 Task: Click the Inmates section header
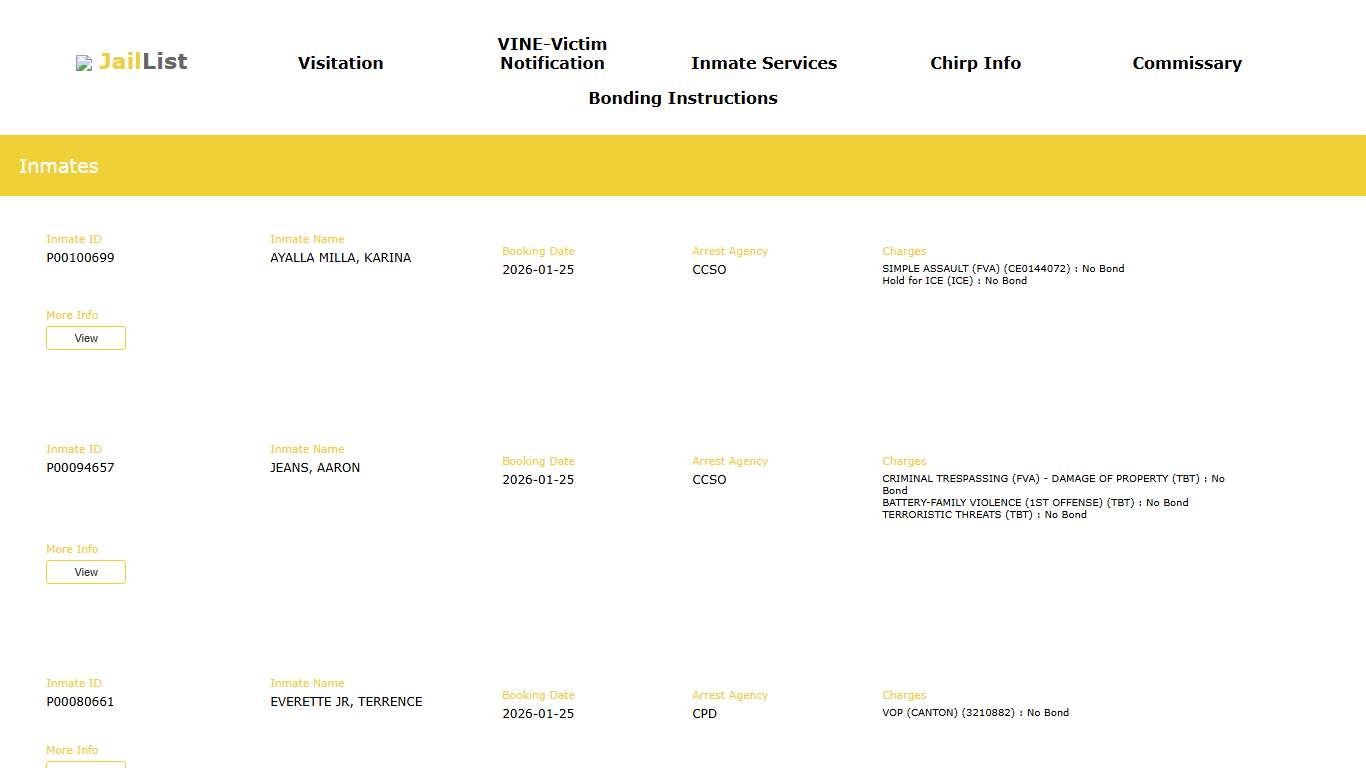pyautogui.click(x=58, y=166)
